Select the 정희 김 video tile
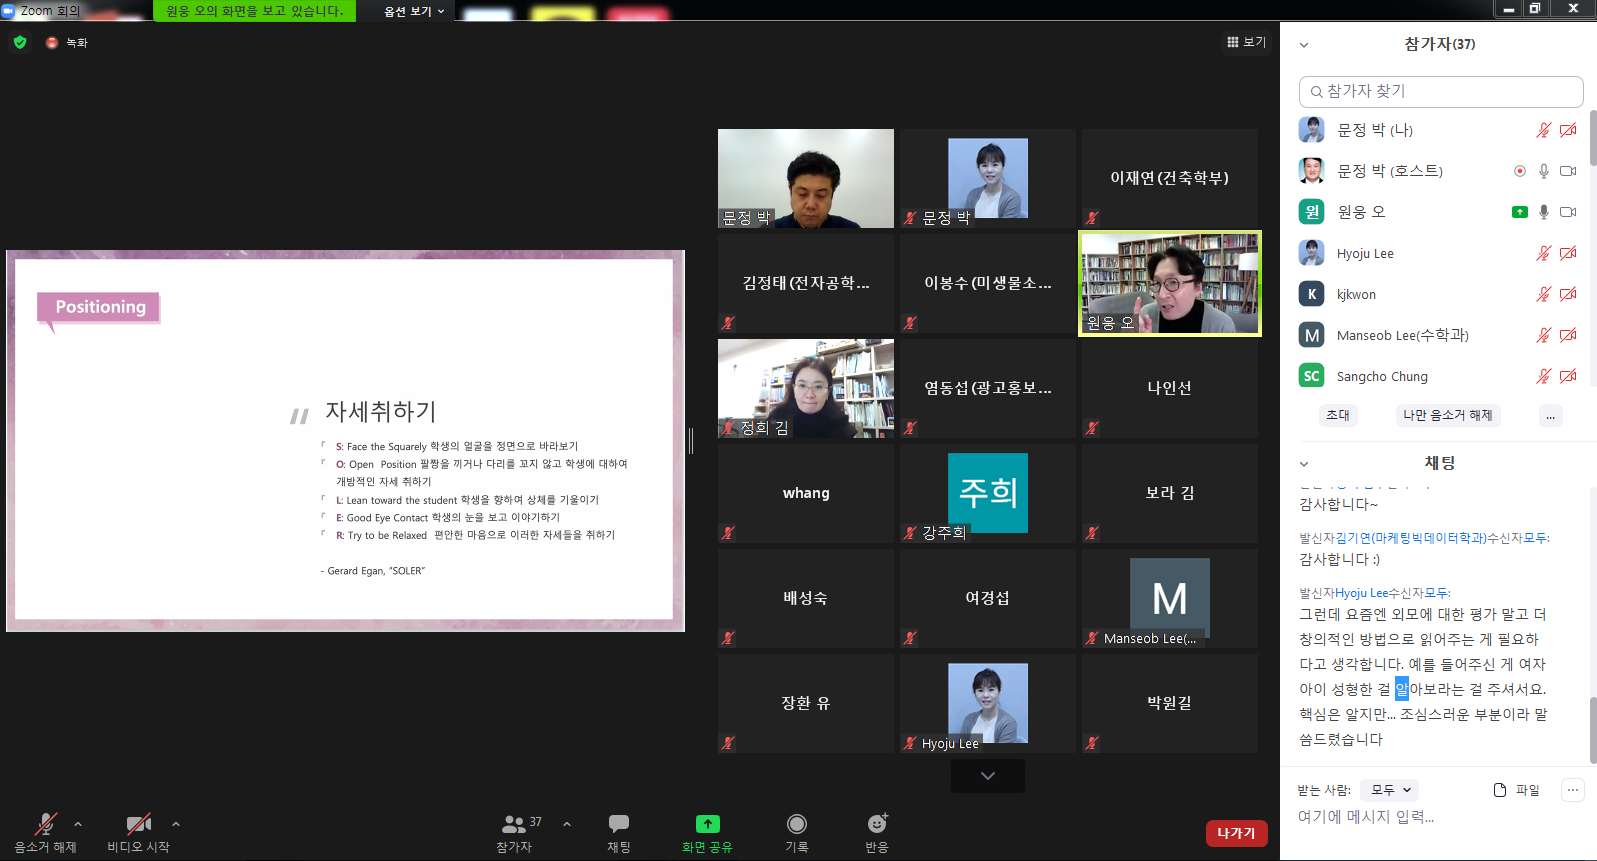Viewport: 1597px width, 861px height. pos(806,388)
